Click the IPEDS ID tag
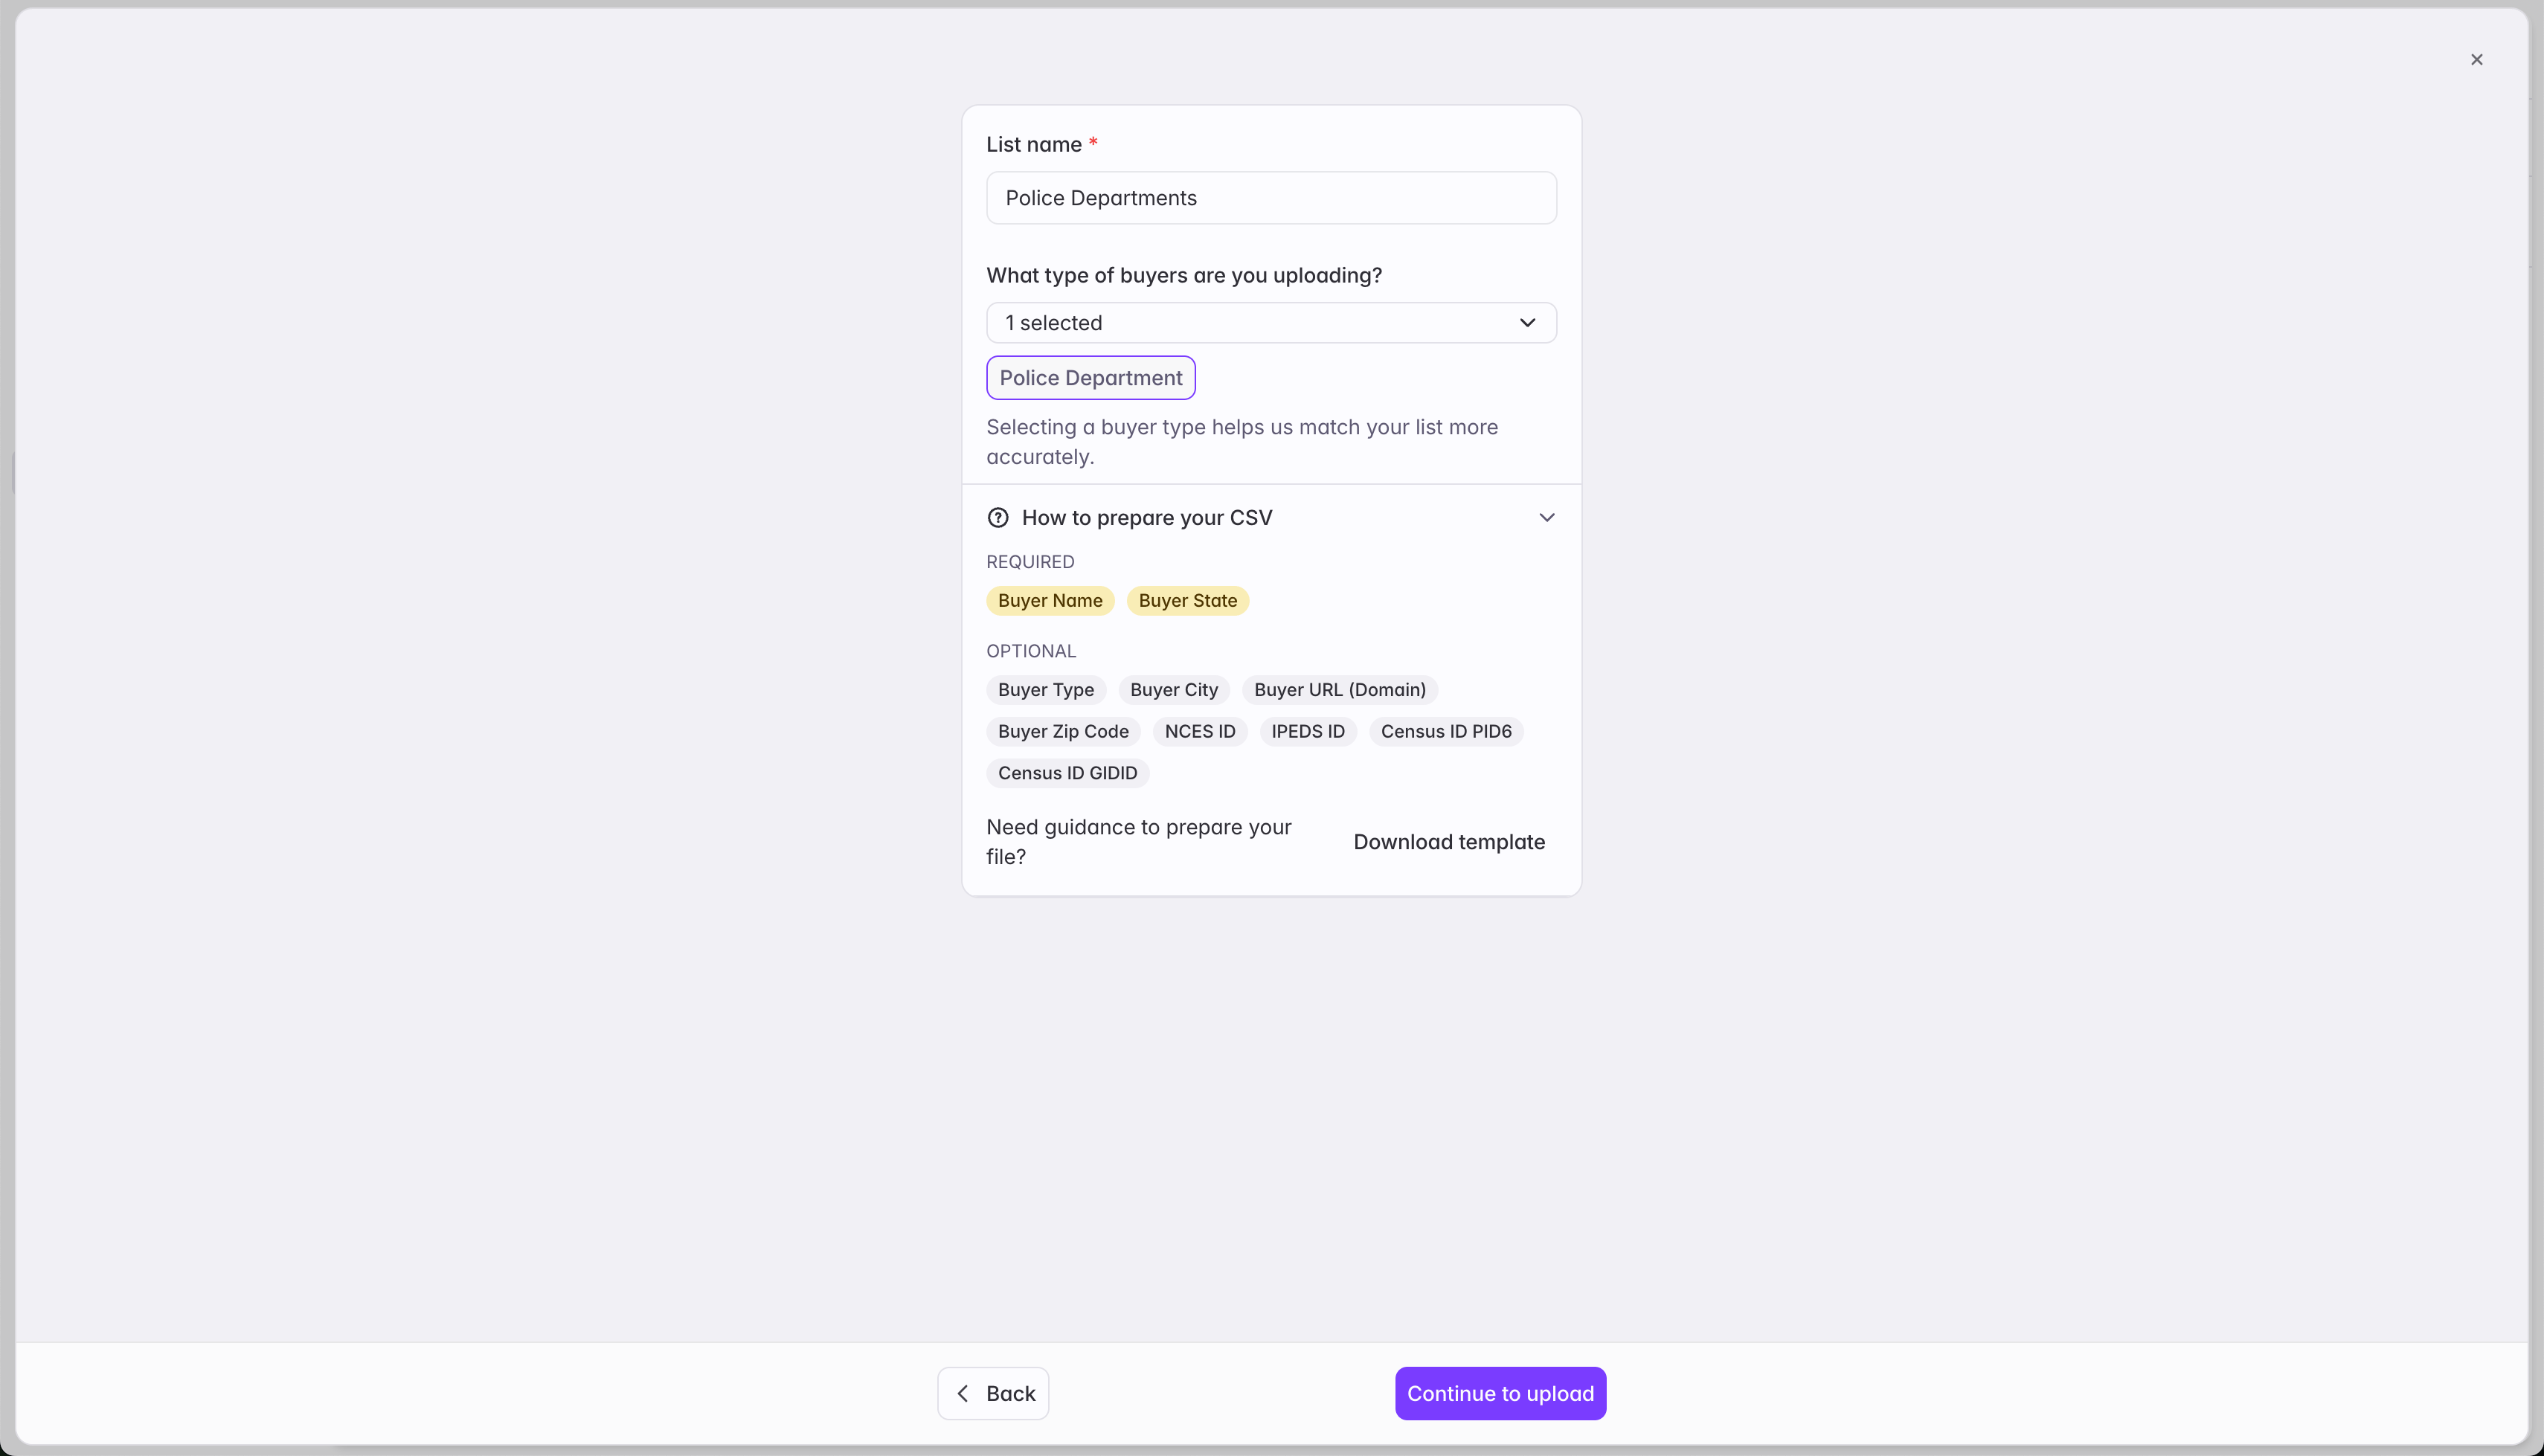 [1307, 732]
